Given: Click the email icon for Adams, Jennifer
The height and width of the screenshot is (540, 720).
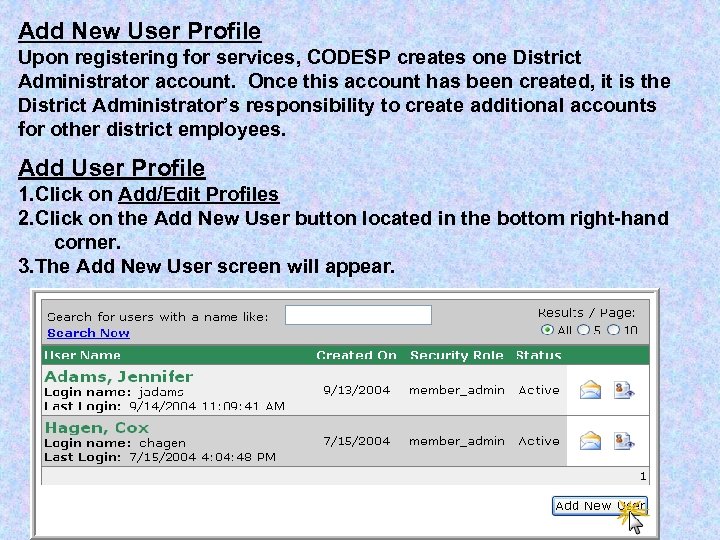Looking at the screenshot, I should [x=590, y=390].
